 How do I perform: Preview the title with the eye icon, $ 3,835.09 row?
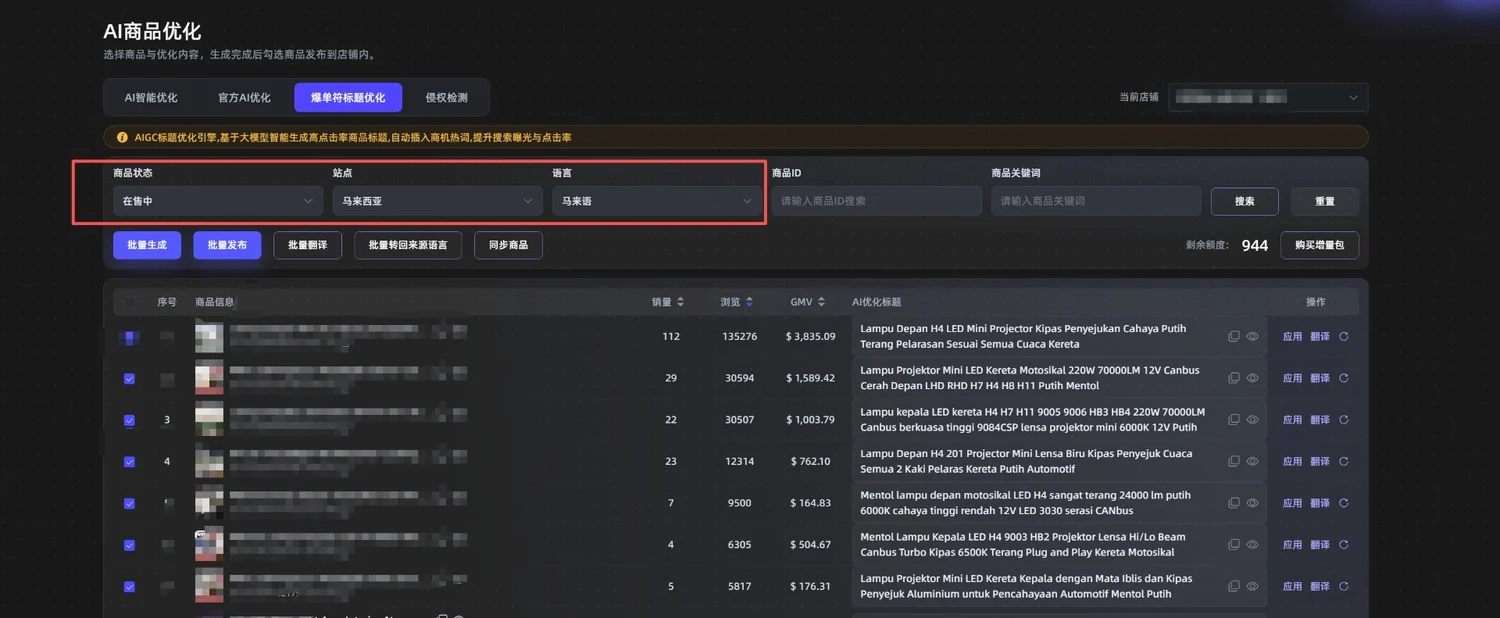[1252, 337]
